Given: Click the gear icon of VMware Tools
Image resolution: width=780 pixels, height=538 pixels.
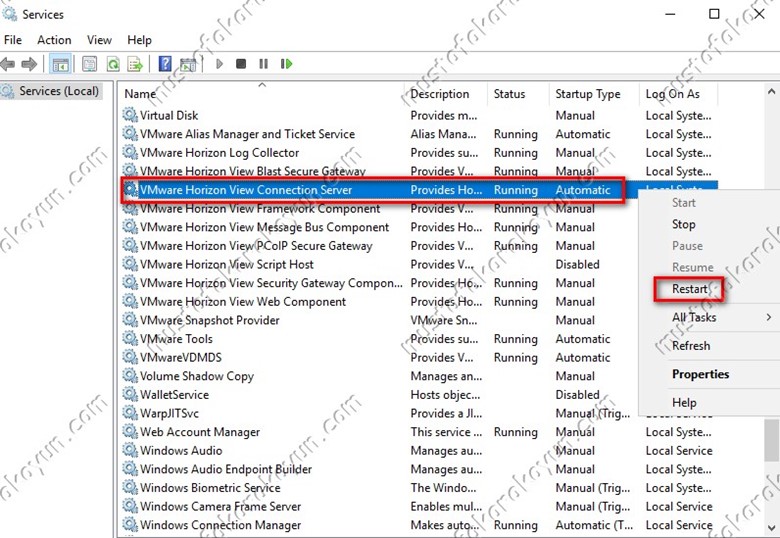Looking at the screenshot, I should [x=130, y=338].
